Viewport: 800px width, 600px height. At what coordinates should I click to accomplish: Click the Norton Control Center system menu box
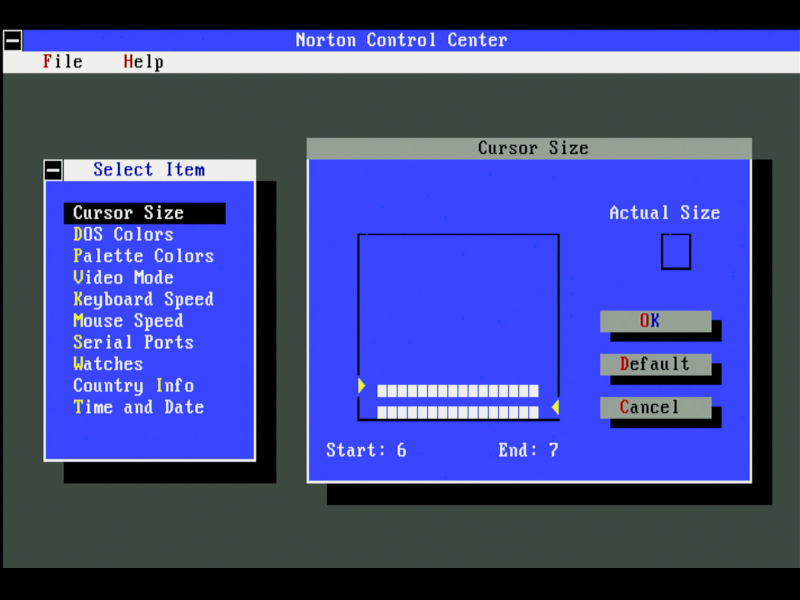coord(13,41)
